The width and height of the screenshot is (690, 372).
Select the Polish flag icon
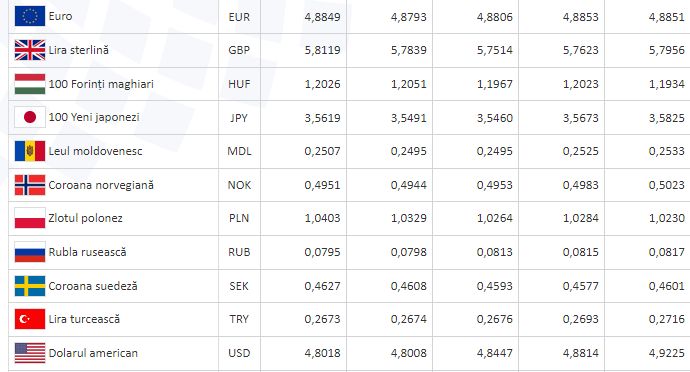pyautogui.click(x=29, y=218)
